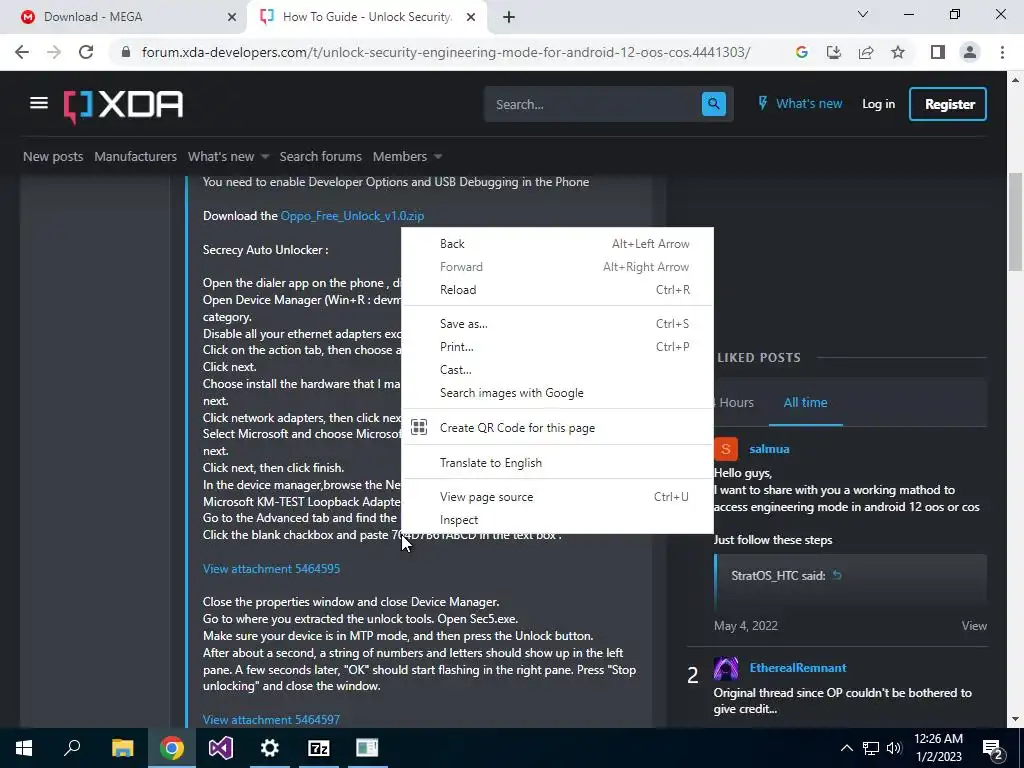Click the XDA Search... input field
The image size is (1024, 768).
coord(592,104)
